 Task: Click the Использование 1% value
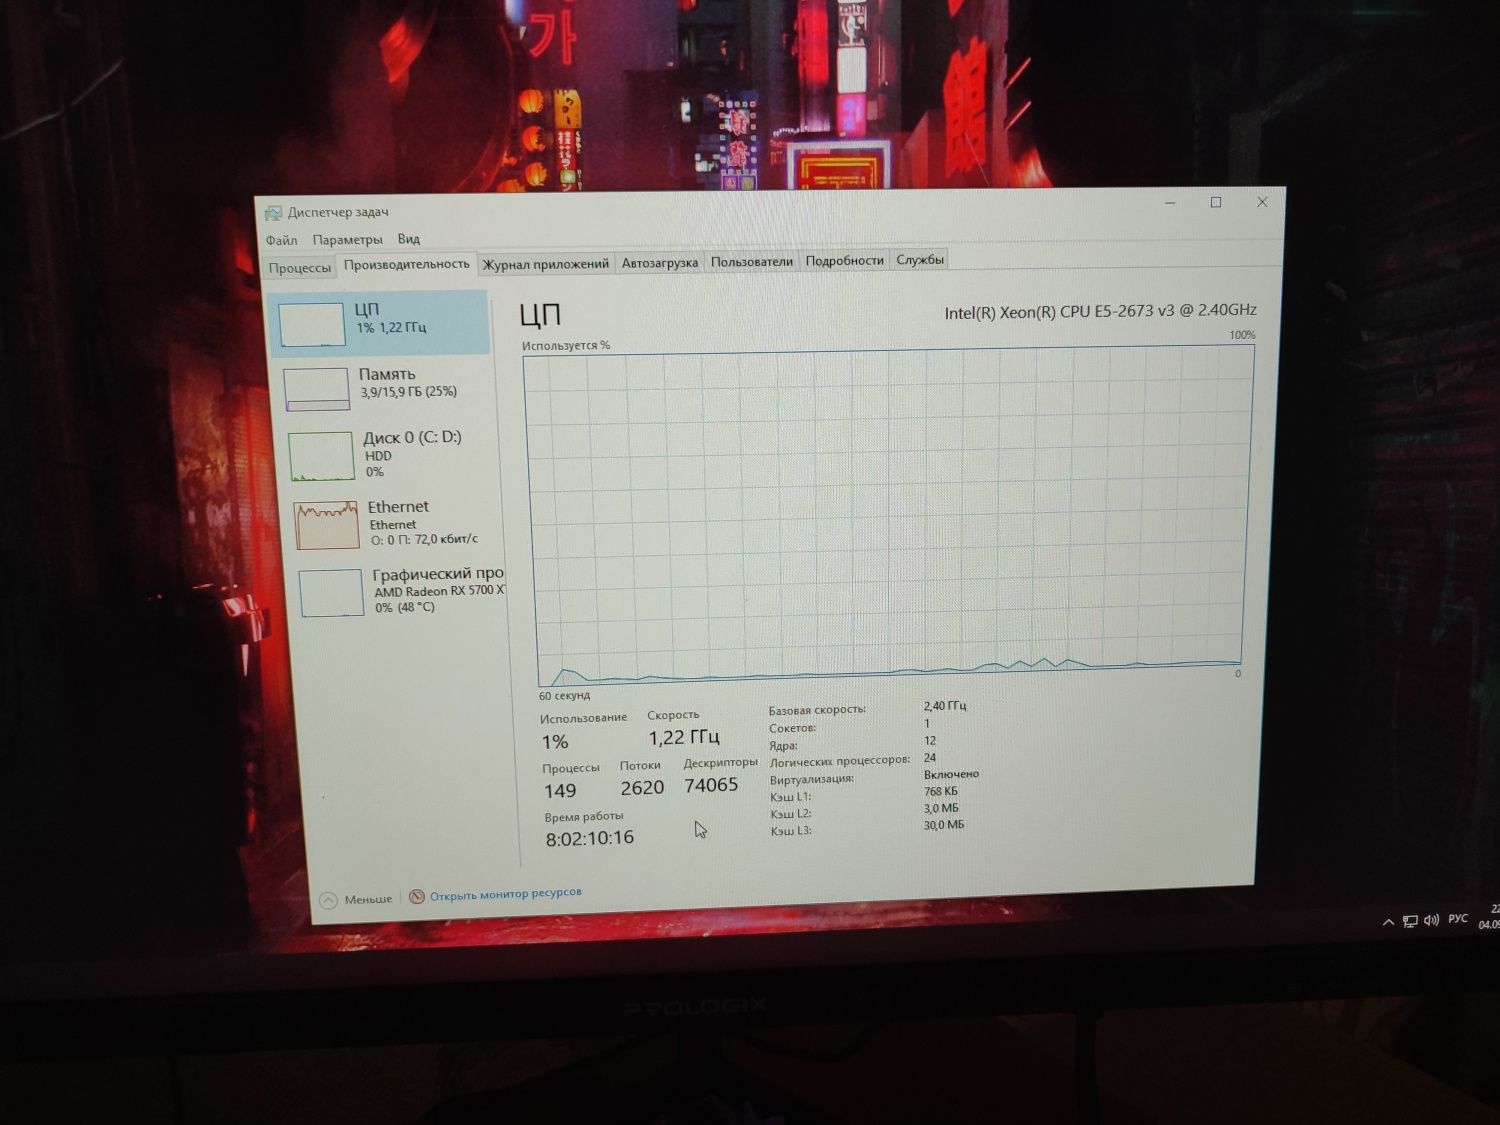click(x=555, y=742)
